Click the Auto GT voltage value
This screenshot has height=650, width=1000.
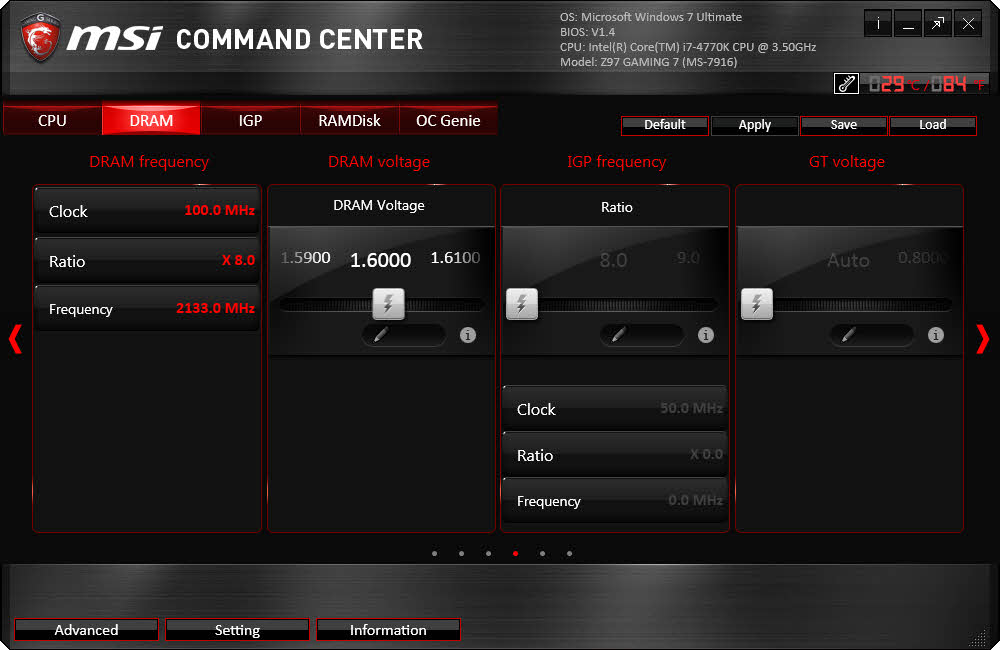(848, 260)
